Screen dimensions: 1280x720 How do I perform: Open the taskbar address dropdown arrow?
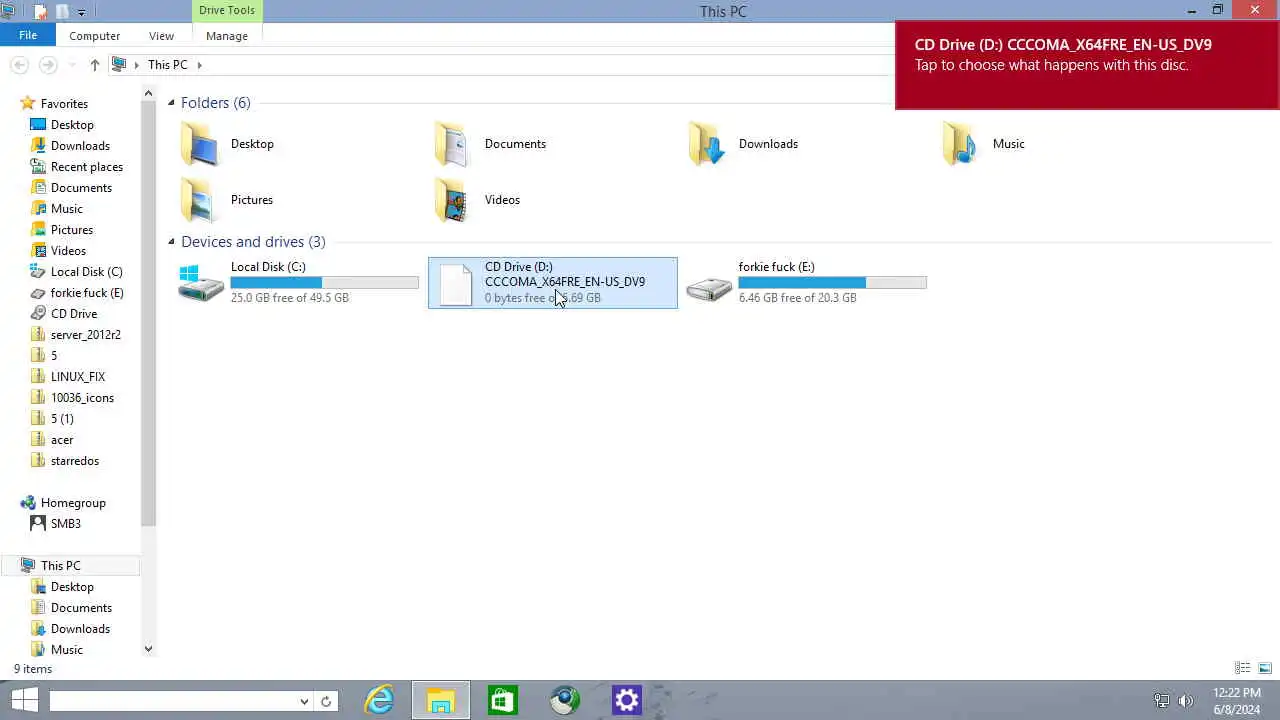pos(304,701)
